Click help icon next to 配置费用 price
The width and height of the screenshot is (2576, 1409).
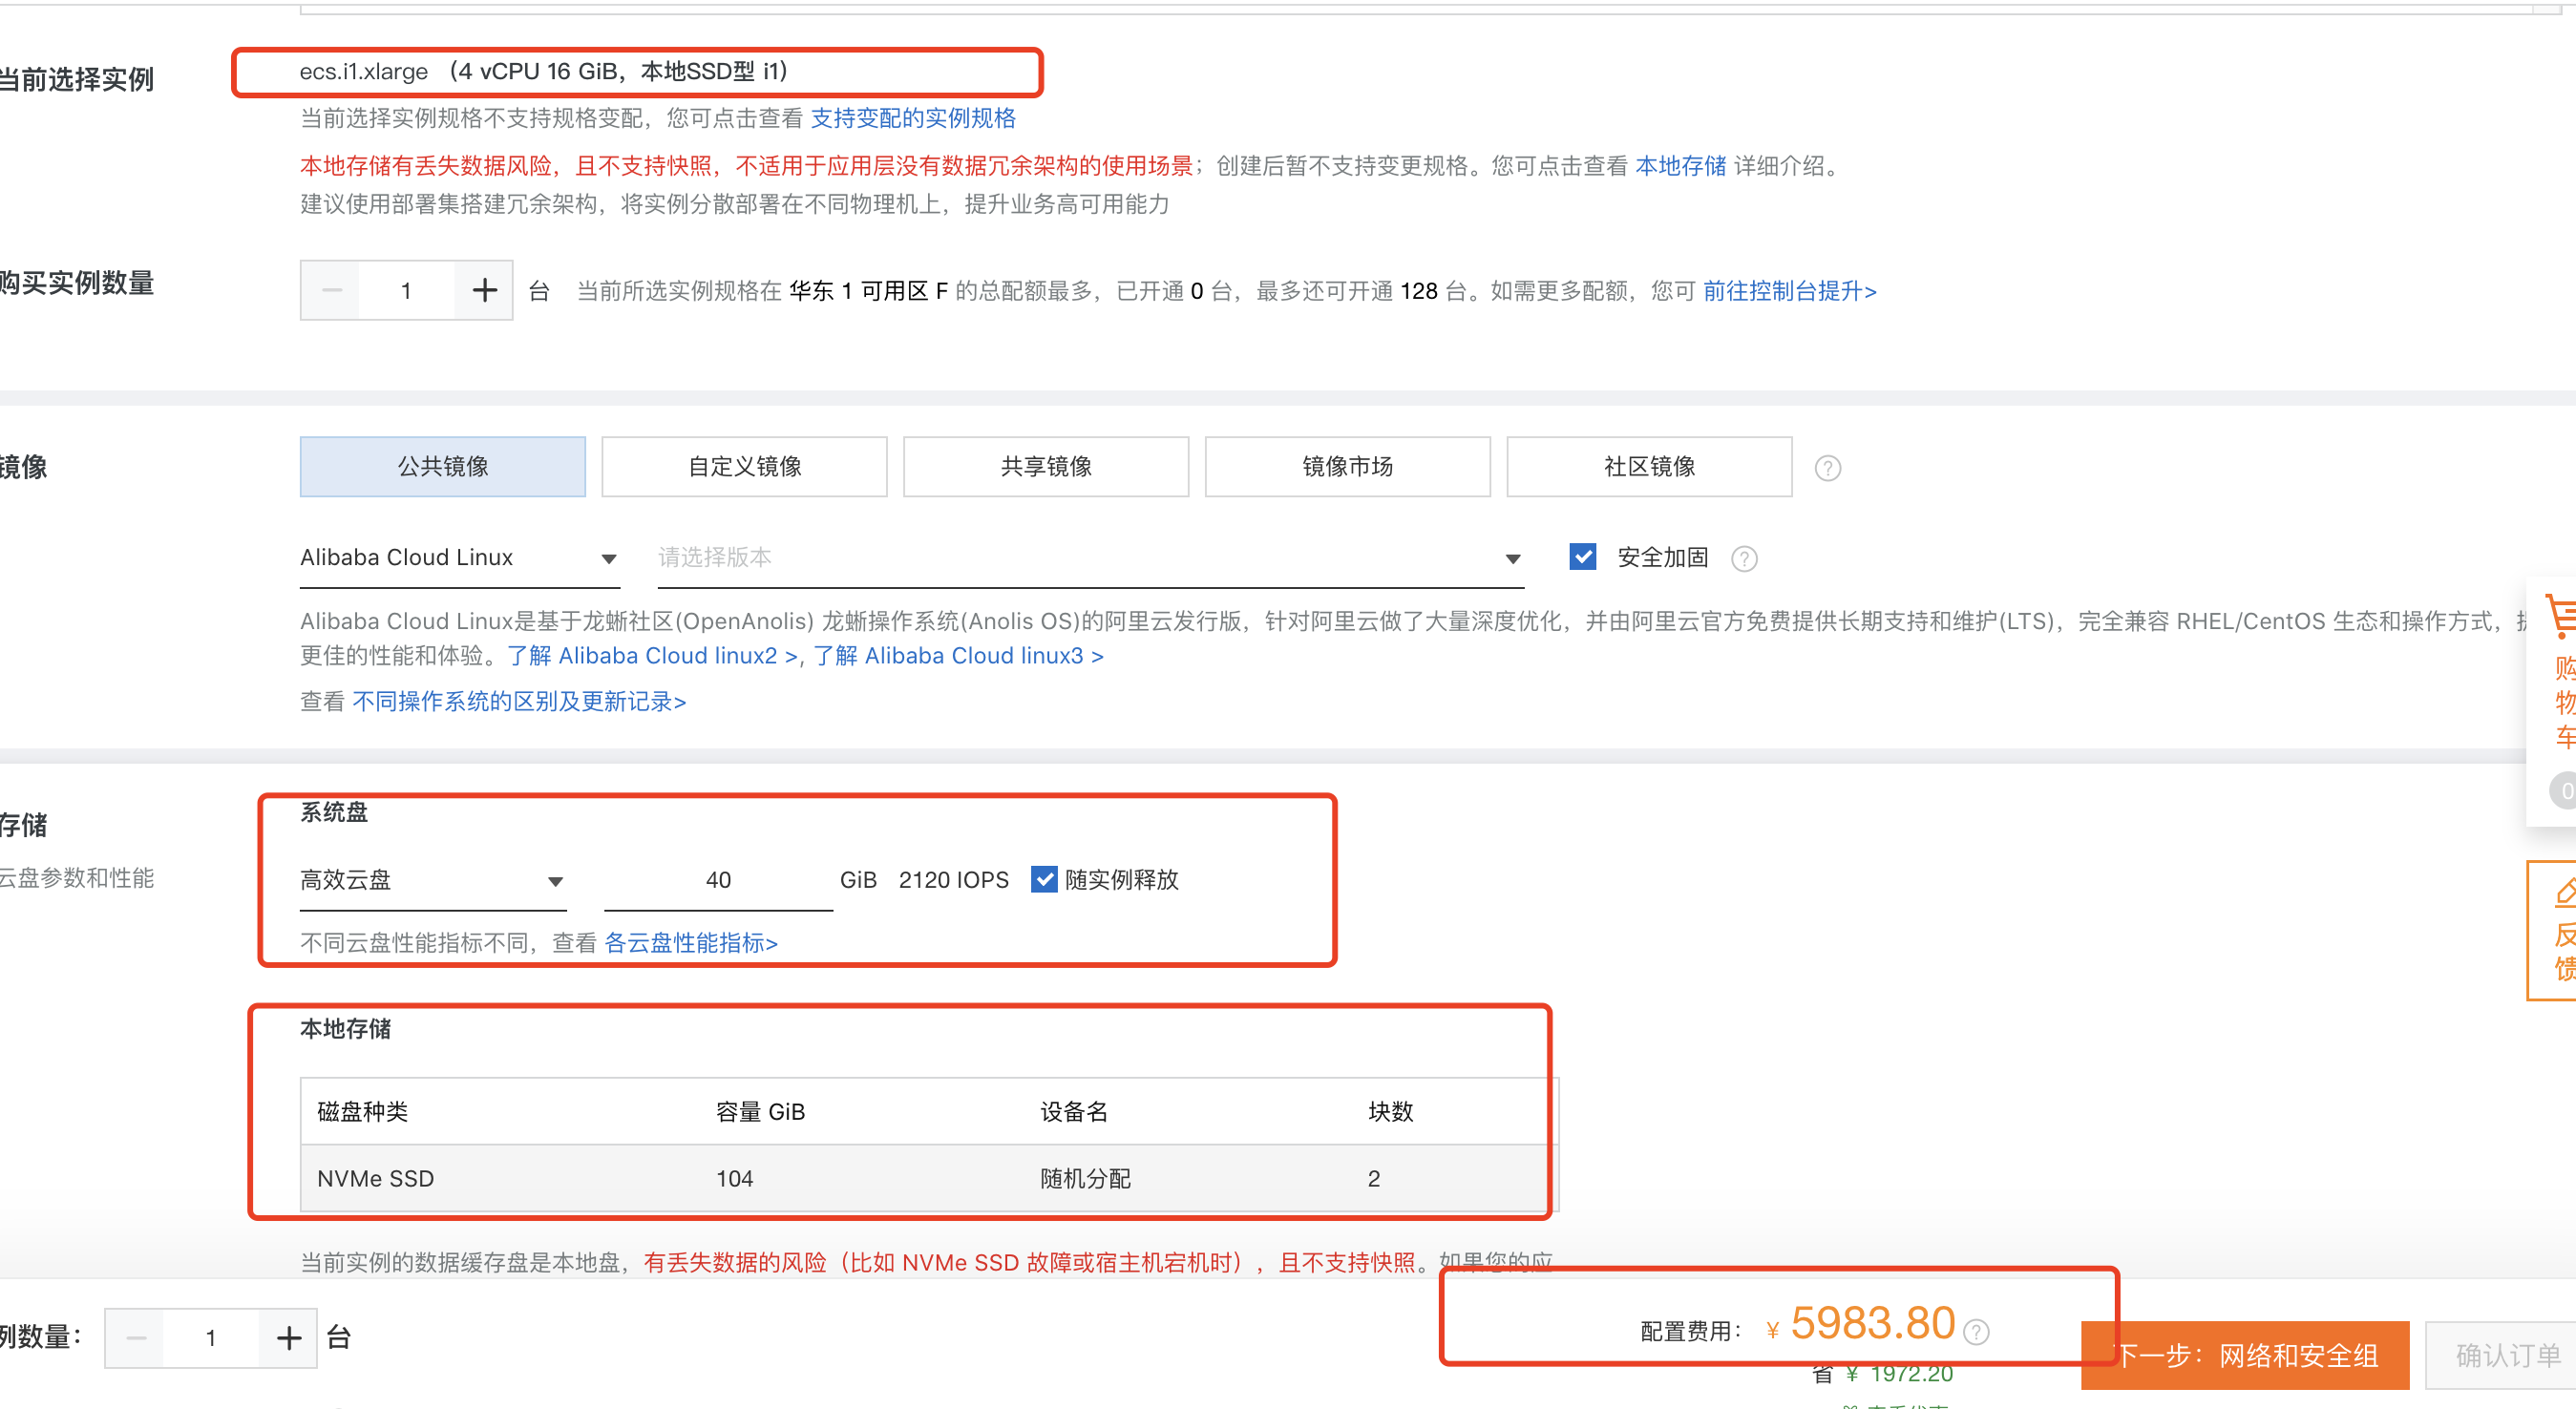coord(1975,1331)
